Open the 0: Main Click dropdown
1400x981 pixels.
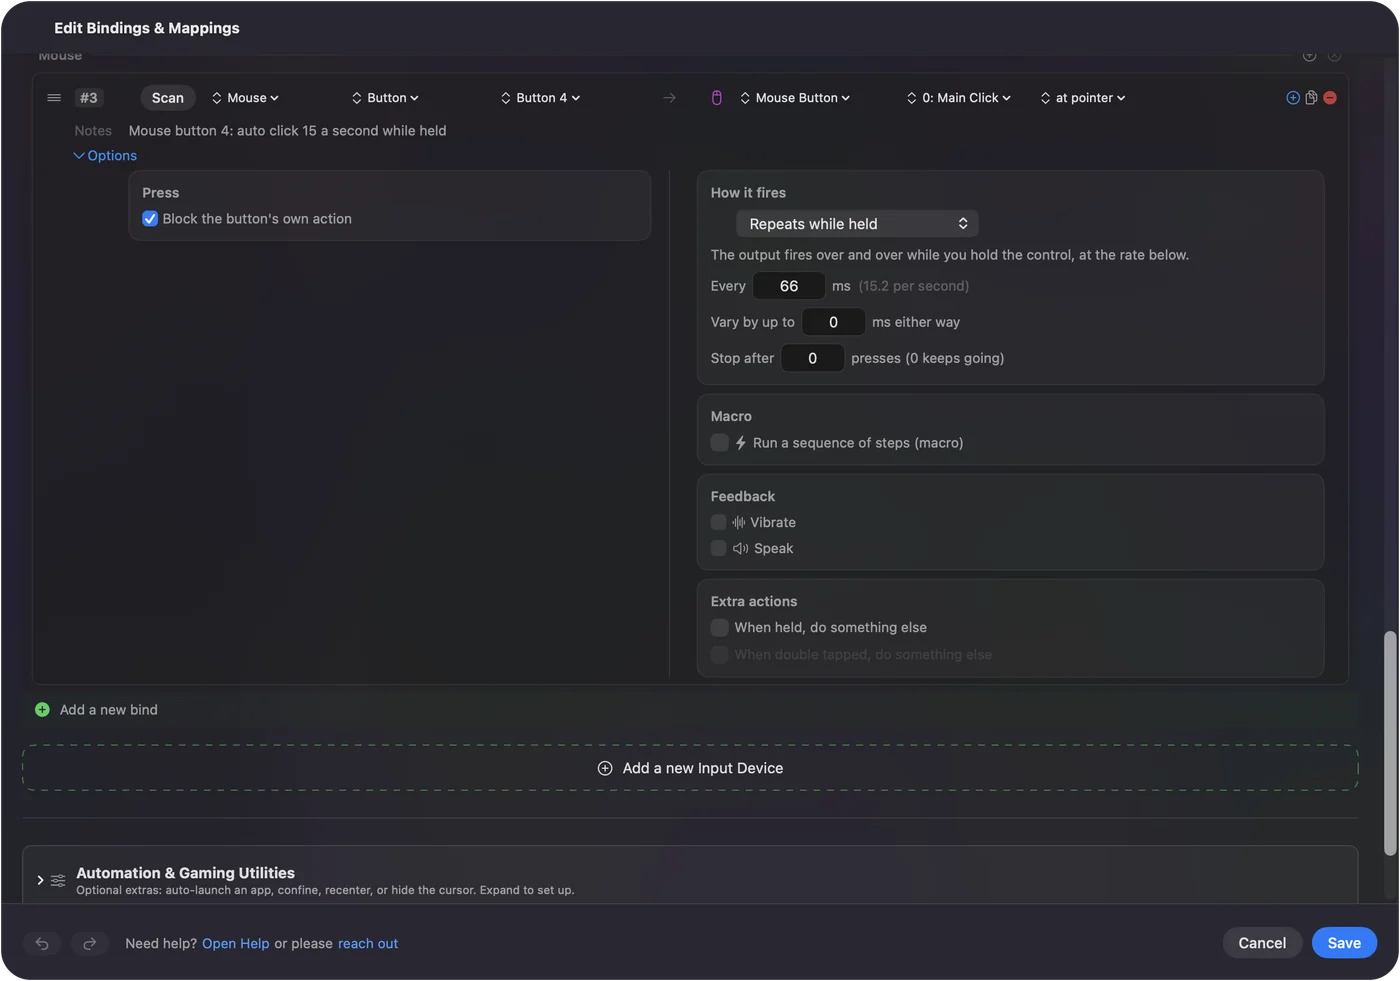click(x=959, y=98)
